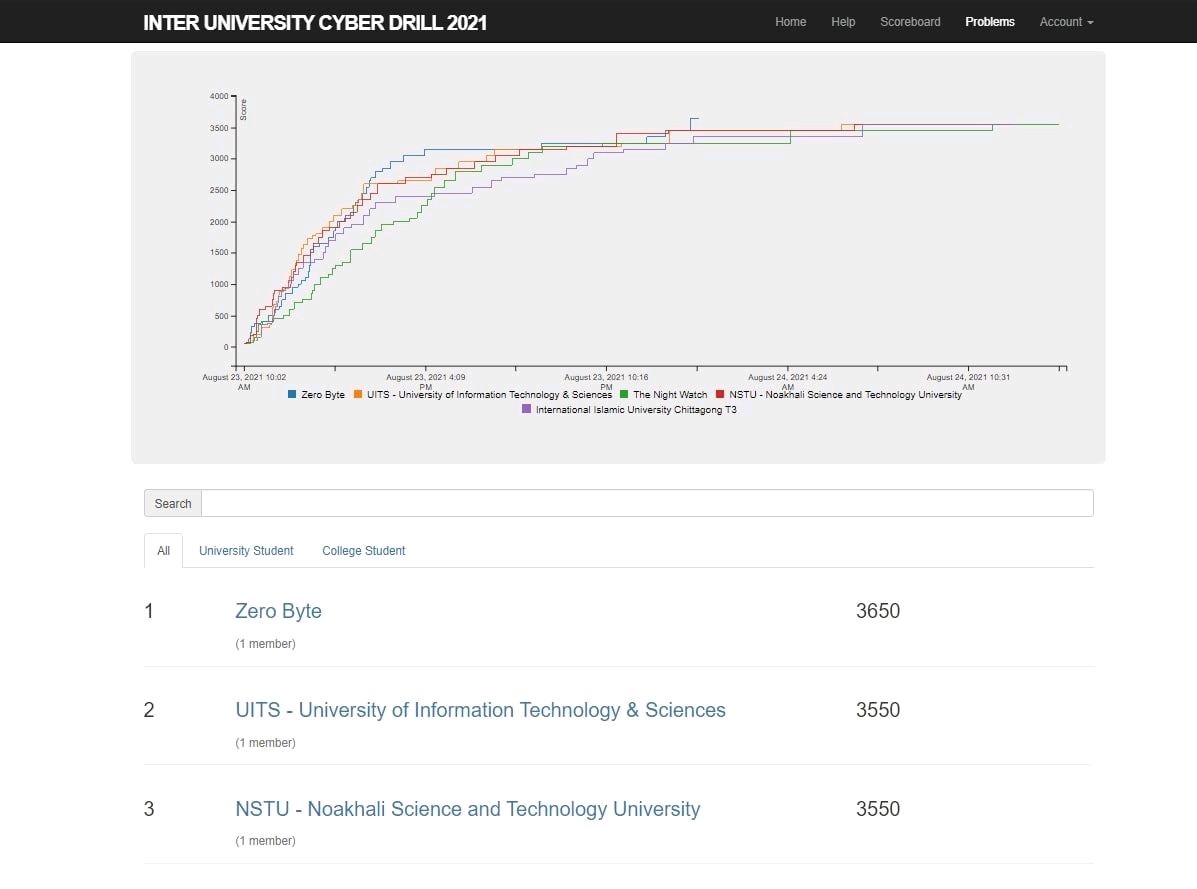The image size is (1197, 889).
Task: Click the score 3650 for Zero Byte
Action: coord(878,610)
